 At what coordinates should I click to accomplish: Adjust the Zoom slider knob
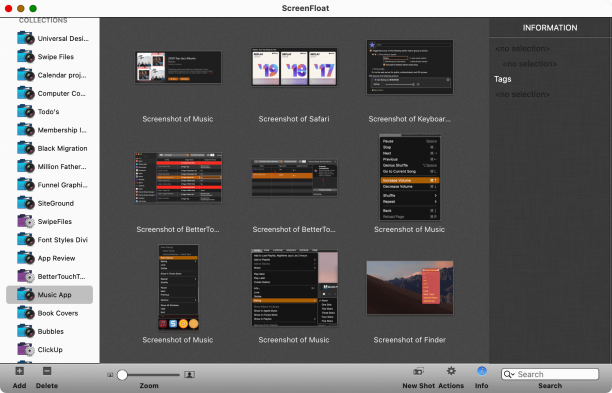coord(122,375)
